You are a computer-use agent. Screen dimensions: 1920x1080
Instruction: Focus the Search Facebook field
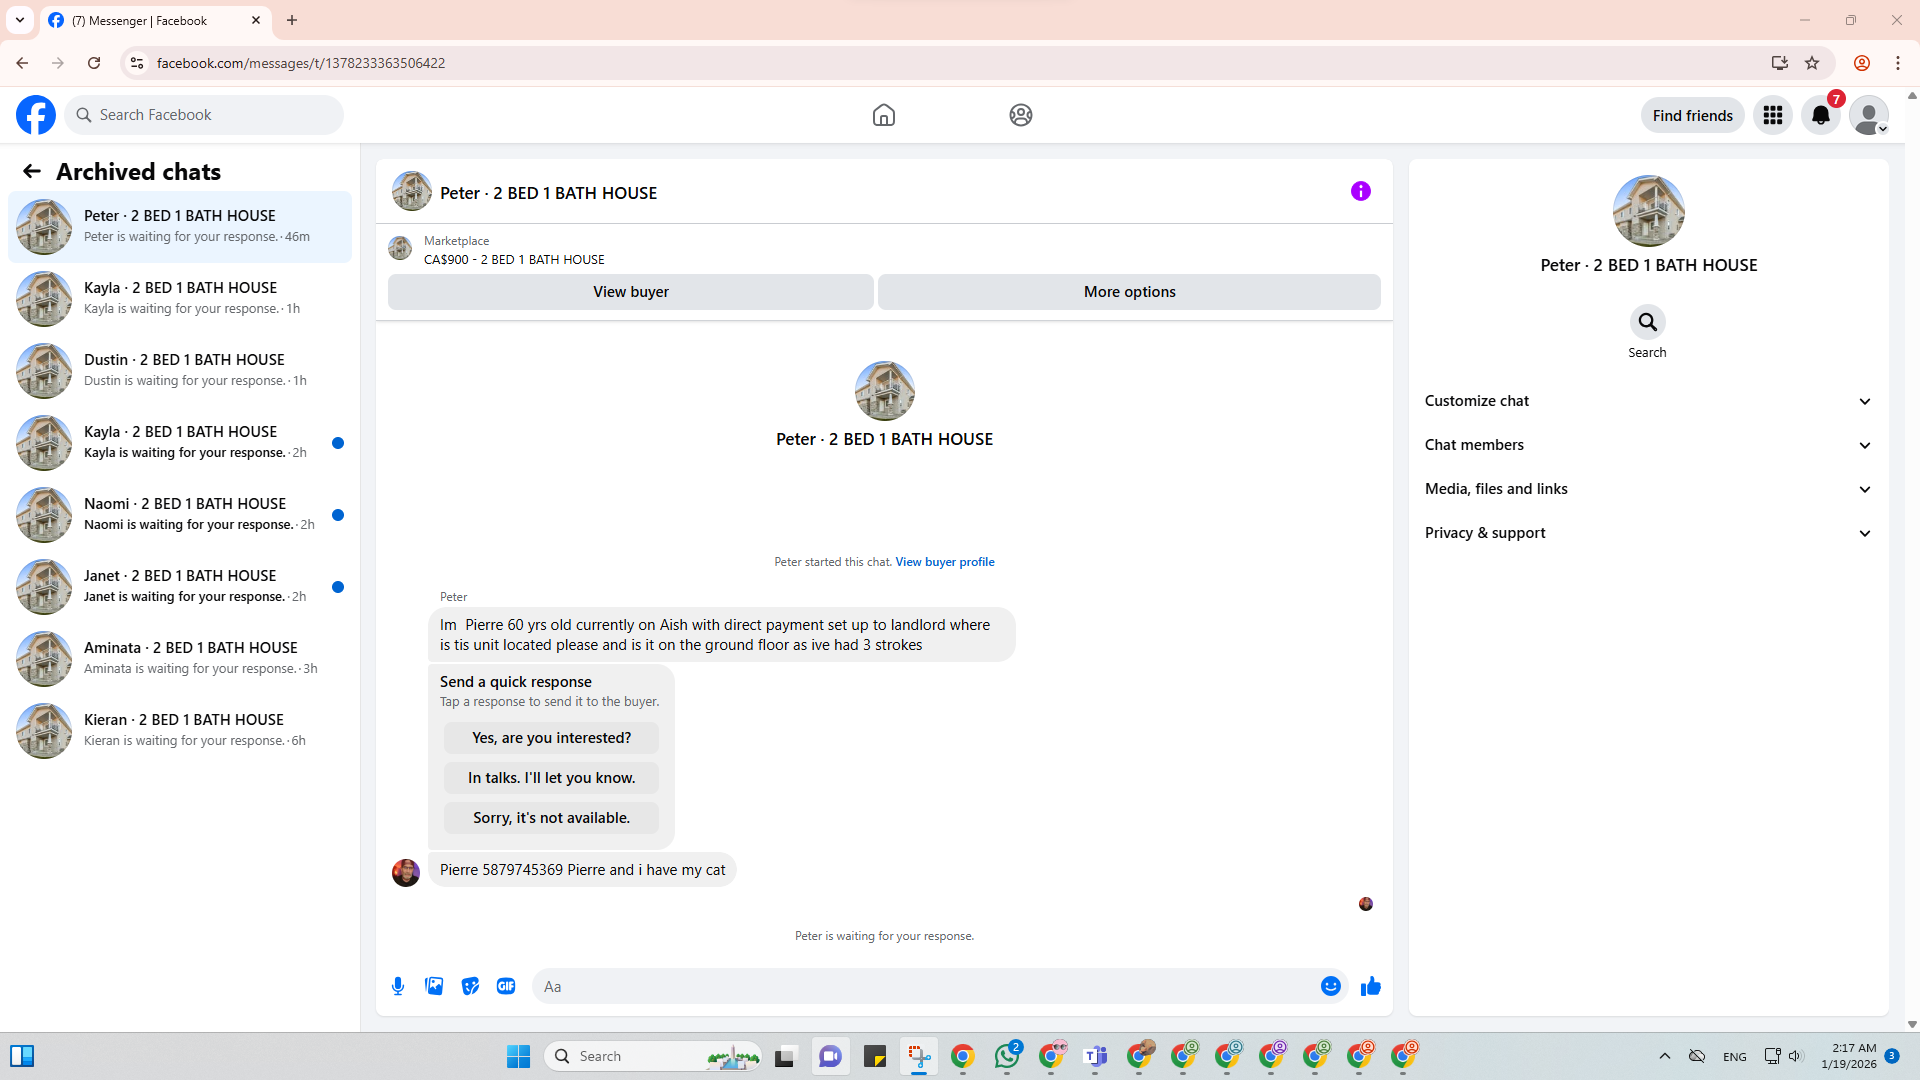coord(204,115)
